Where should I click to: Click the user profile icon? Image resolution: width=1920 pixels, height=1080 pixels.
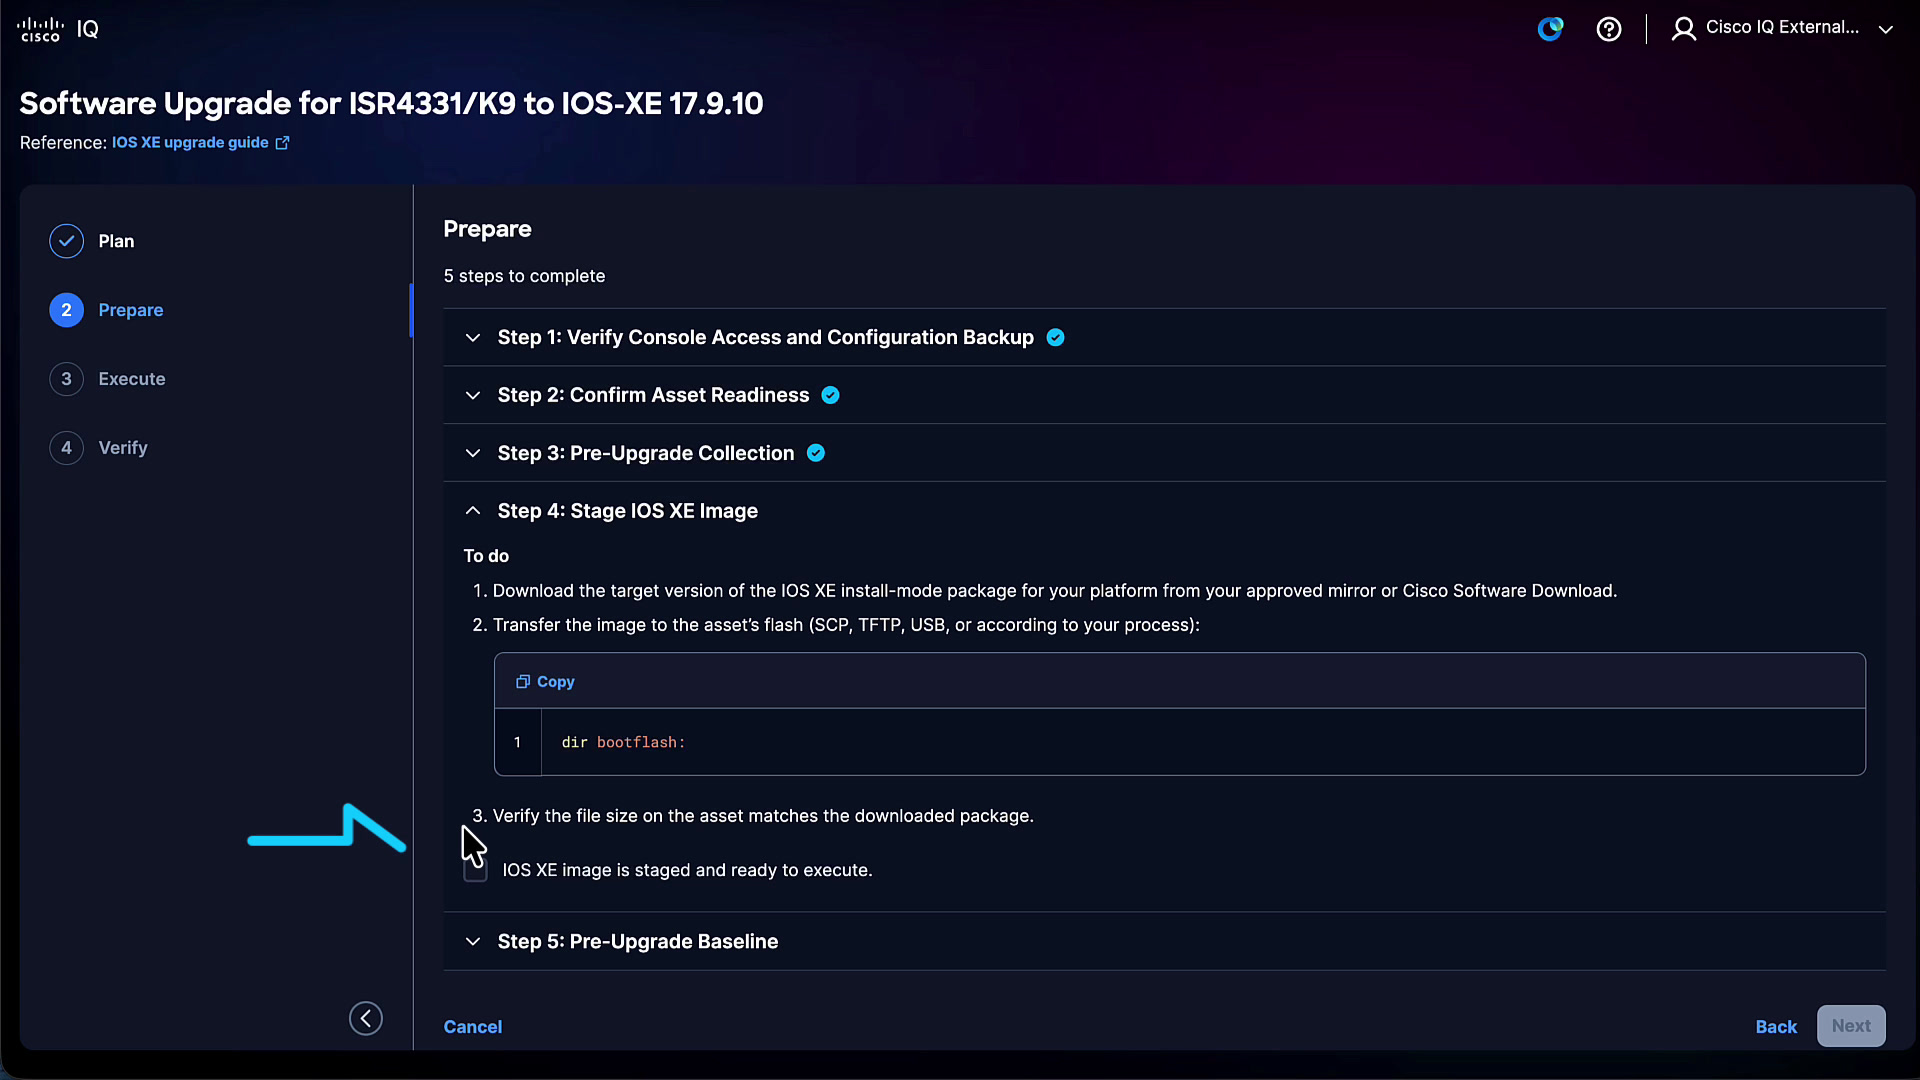1684,29
